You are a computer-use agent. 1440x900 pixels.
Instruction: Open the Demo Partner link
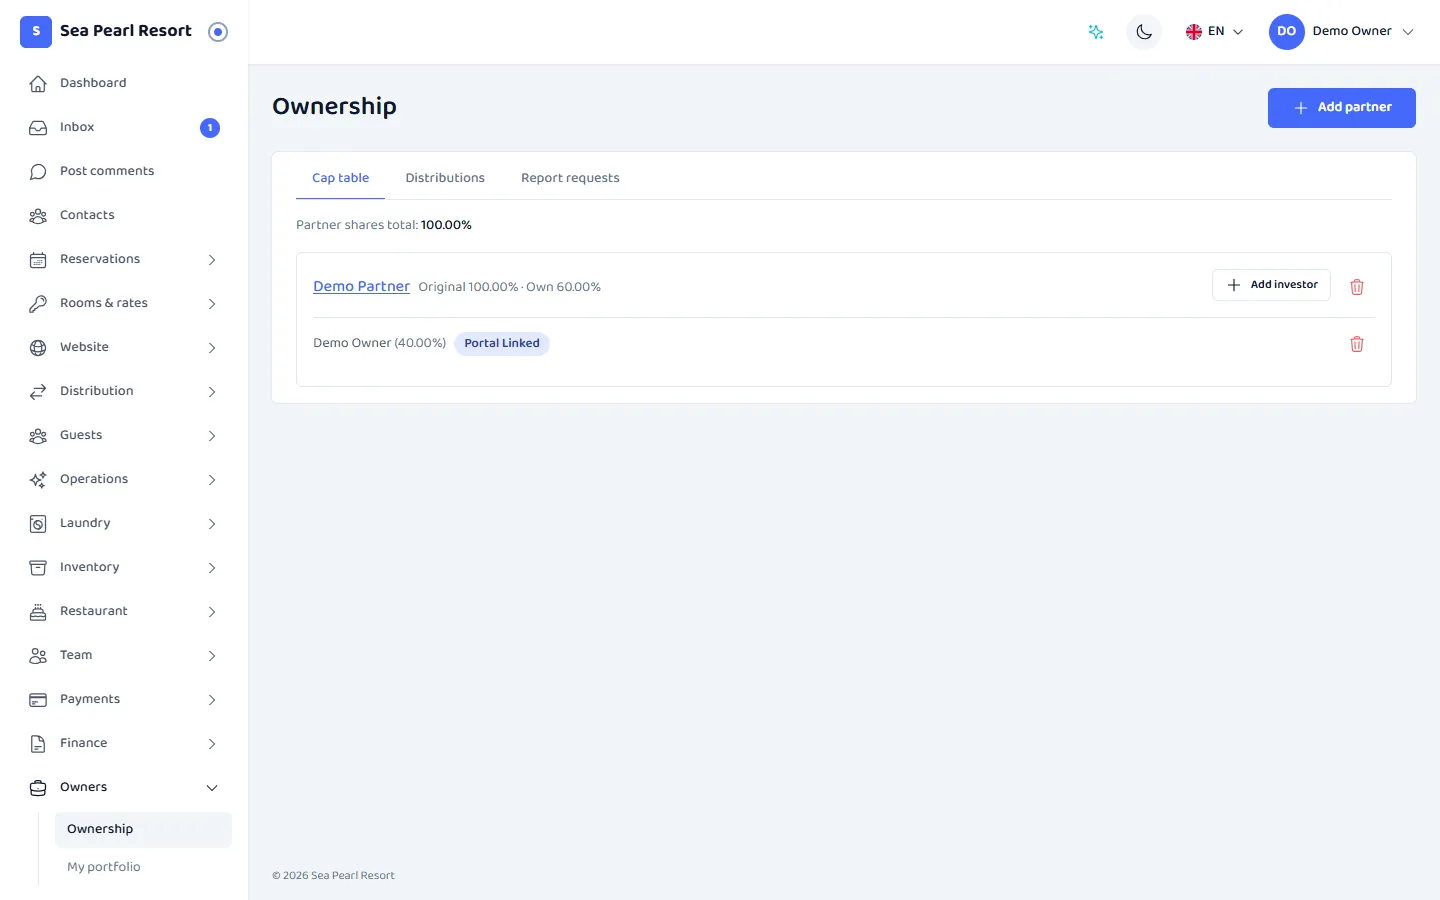tap(361, 286)
